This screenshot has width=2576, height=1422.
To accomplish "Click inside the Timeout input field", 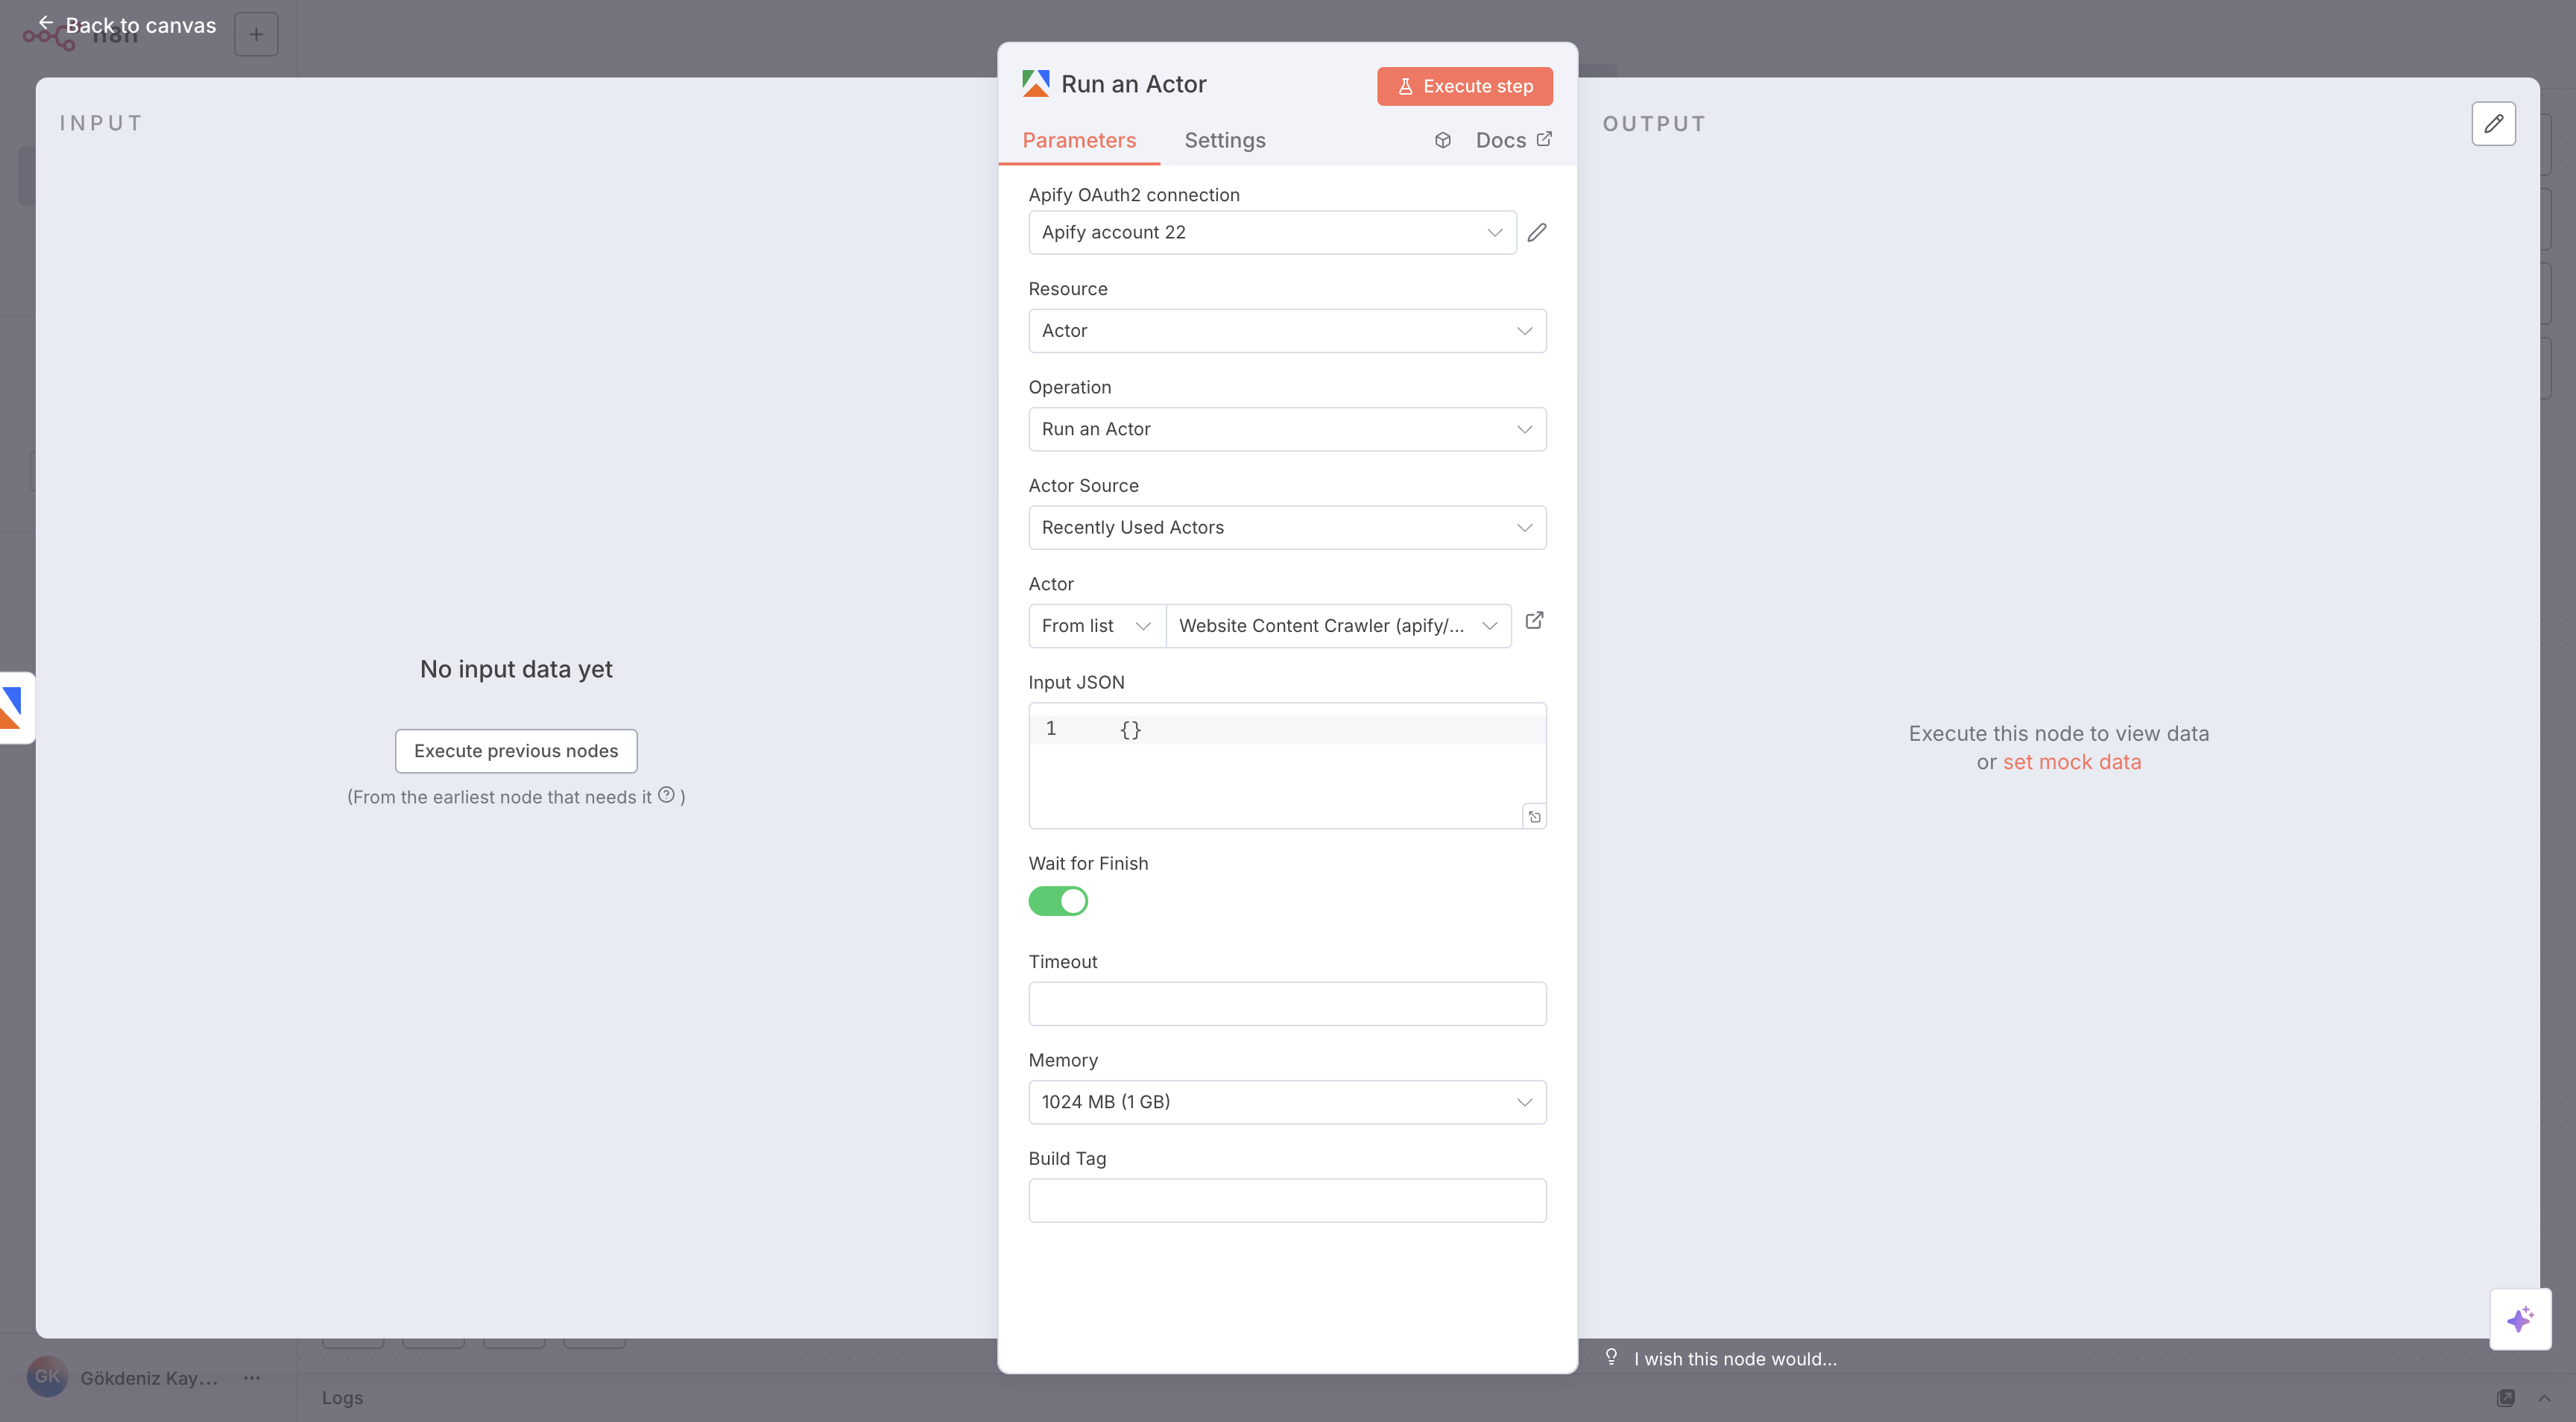I will tap(1287, 1003).
